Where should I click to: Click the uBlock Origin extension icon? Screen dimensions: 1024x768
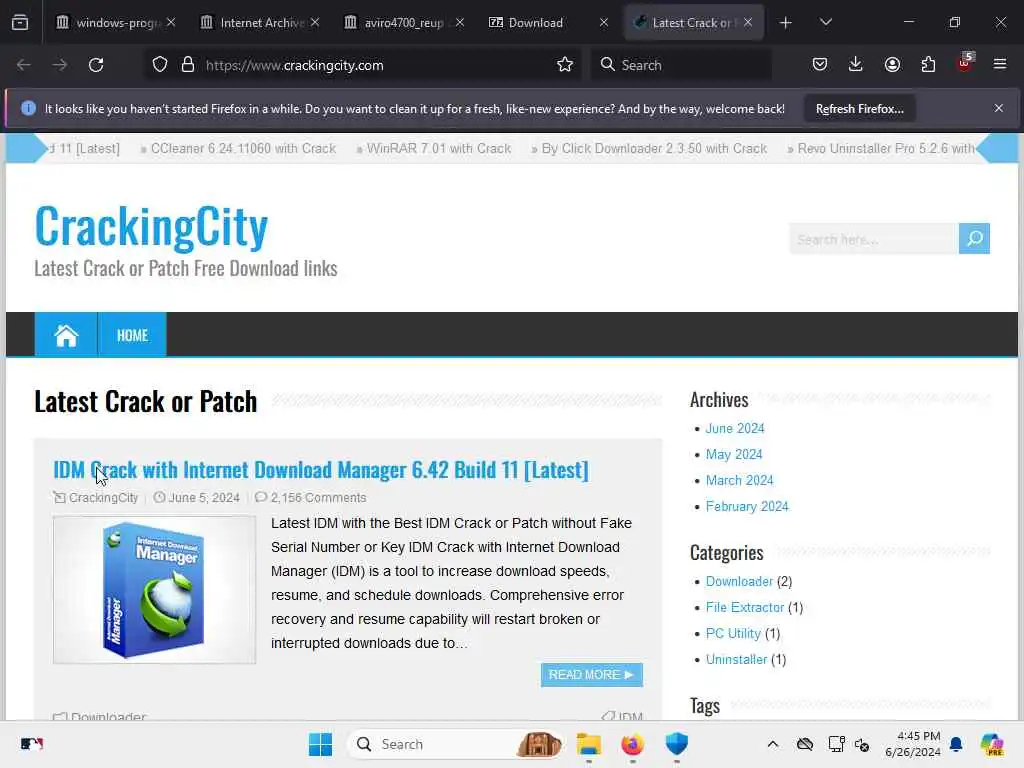[x=965, y=63]
